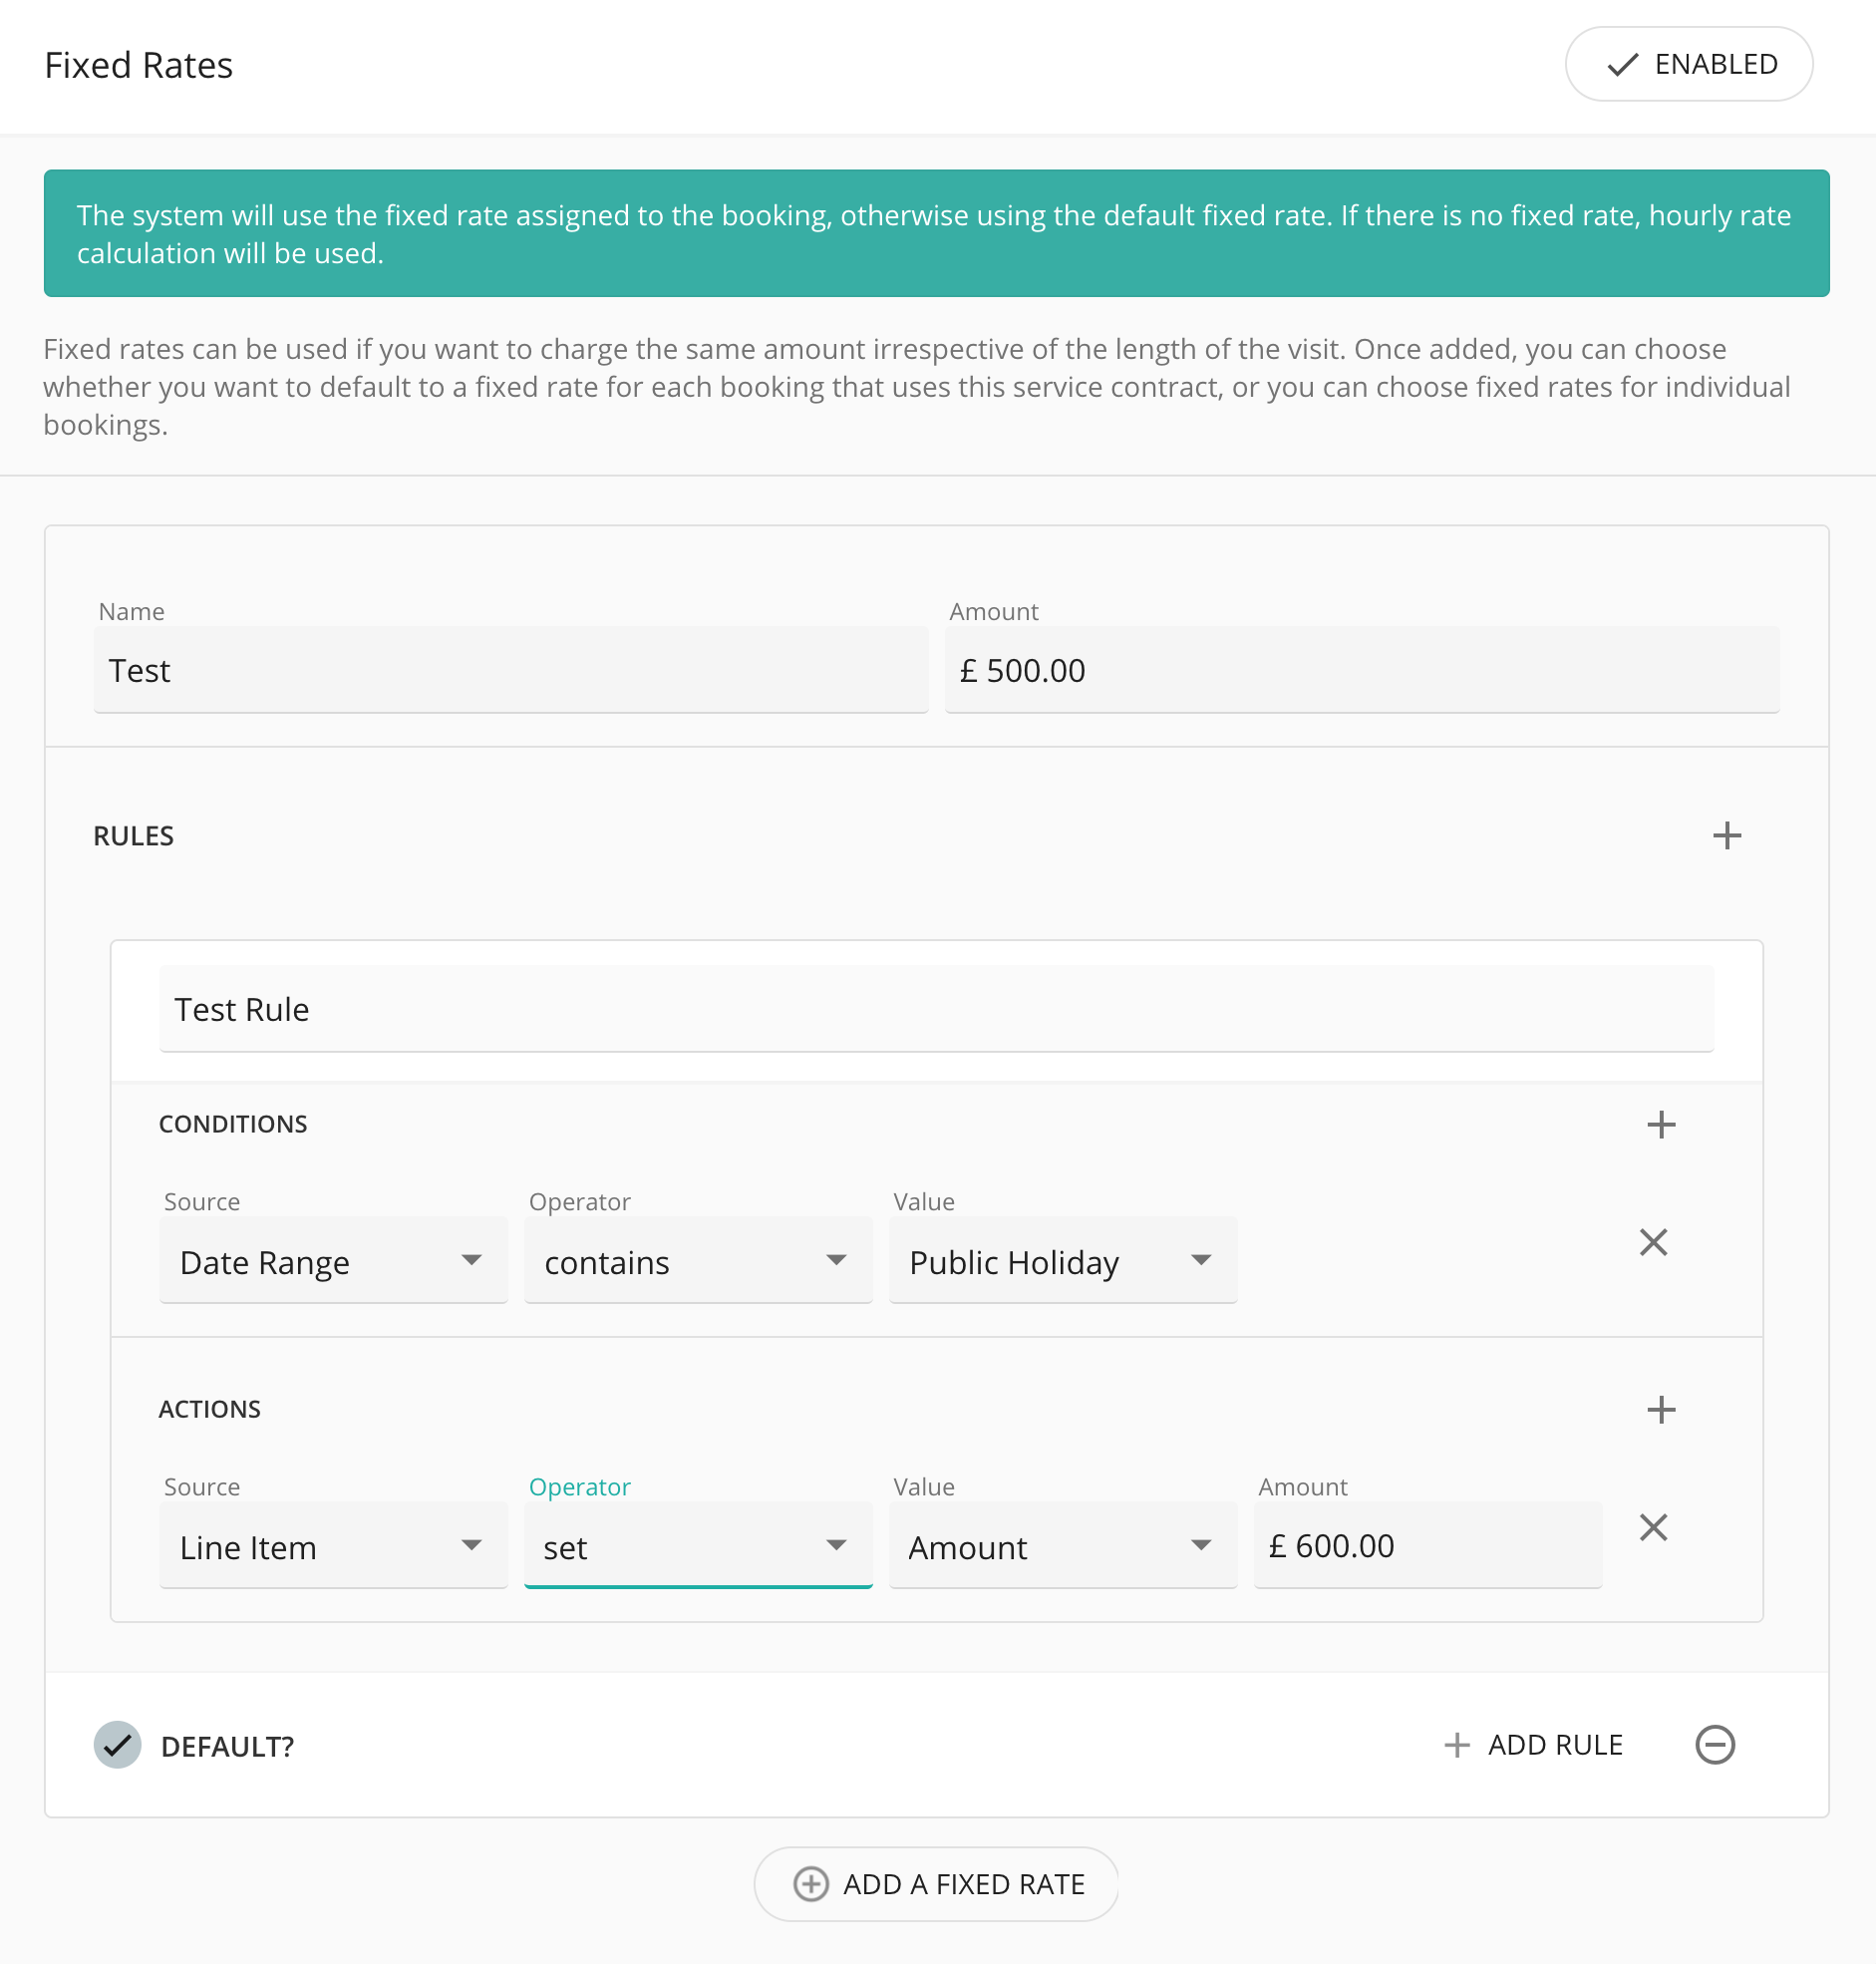The height and width of the screenshot is (1964, 1876).
Task: Edit the action Amount field £ 600.00
Action: pyautogui.click(x=1428, y=1546)
